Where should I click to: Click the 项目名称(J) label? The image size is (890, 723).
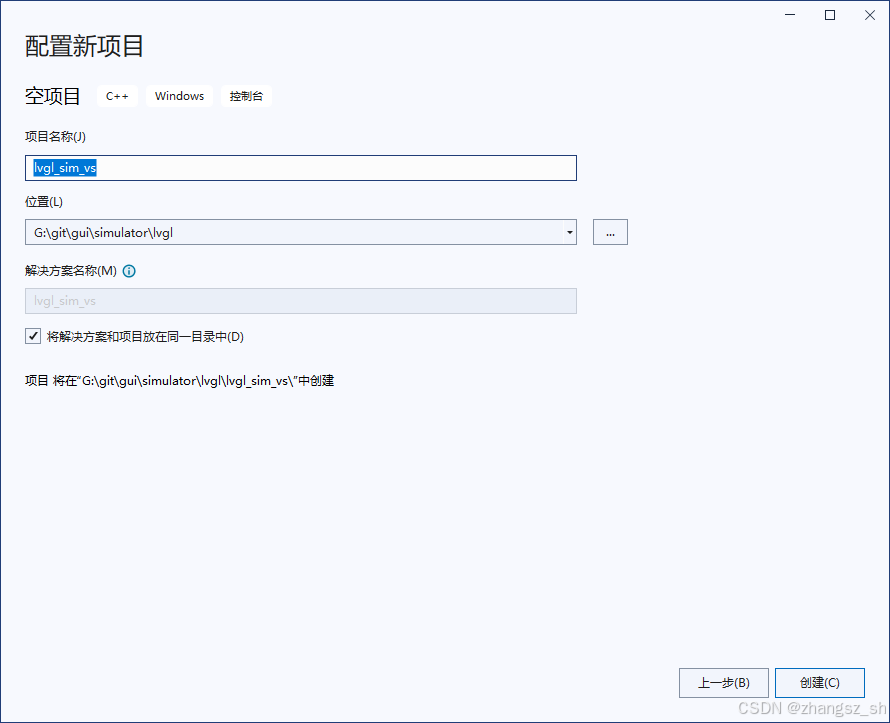click(x=55, y=137)
